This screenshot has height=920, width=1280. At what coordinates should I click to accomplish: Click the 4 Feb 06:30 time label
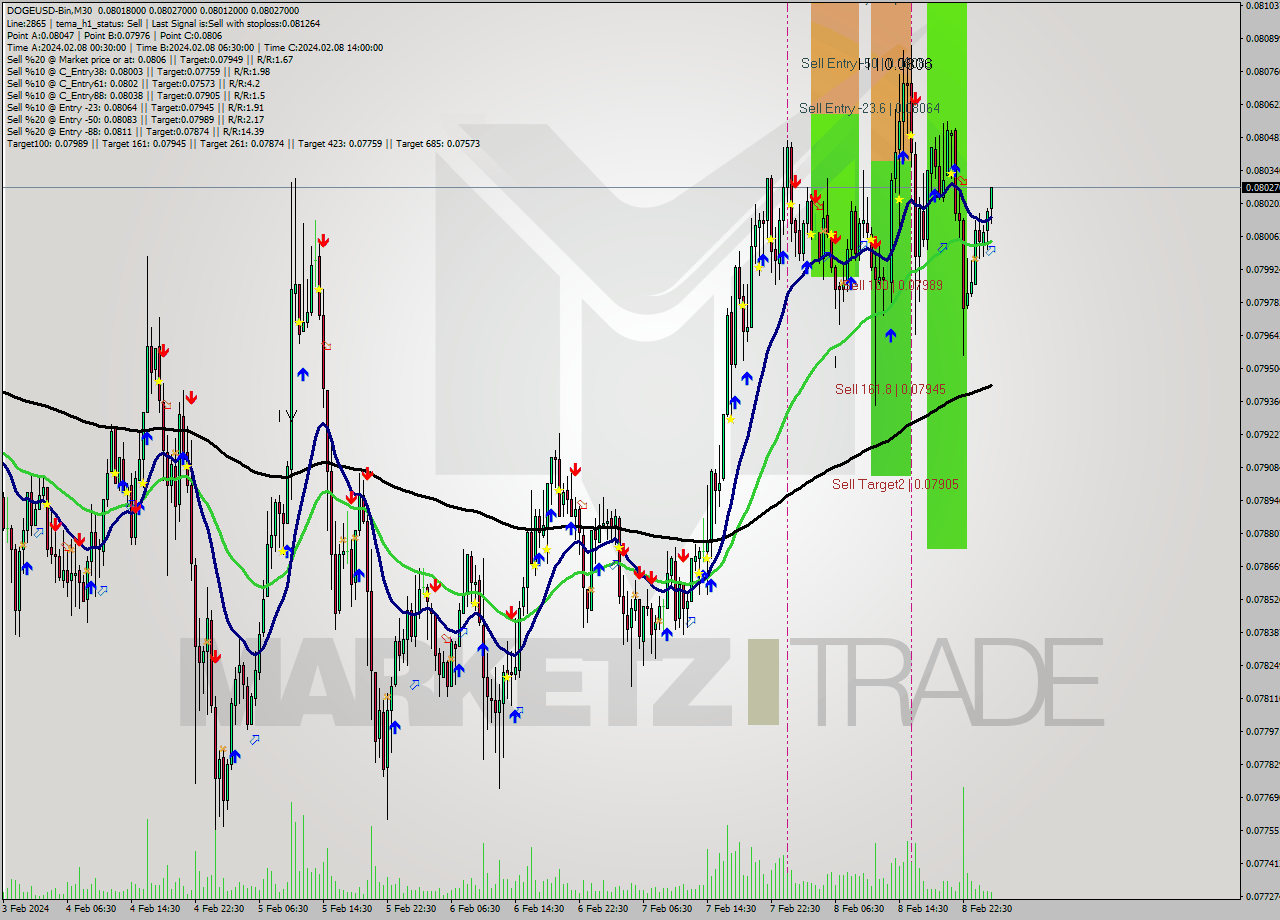(90, 909)
